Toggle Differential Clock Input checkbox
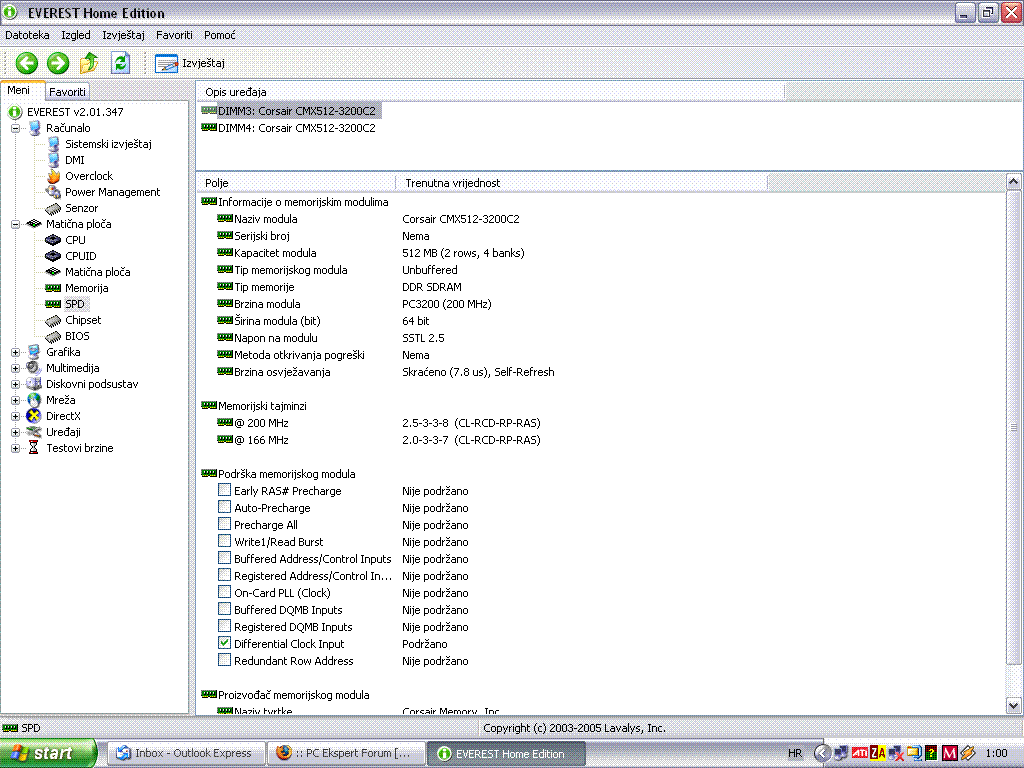The height and width of the screenshot is (768, 1024). pos(225,644)
